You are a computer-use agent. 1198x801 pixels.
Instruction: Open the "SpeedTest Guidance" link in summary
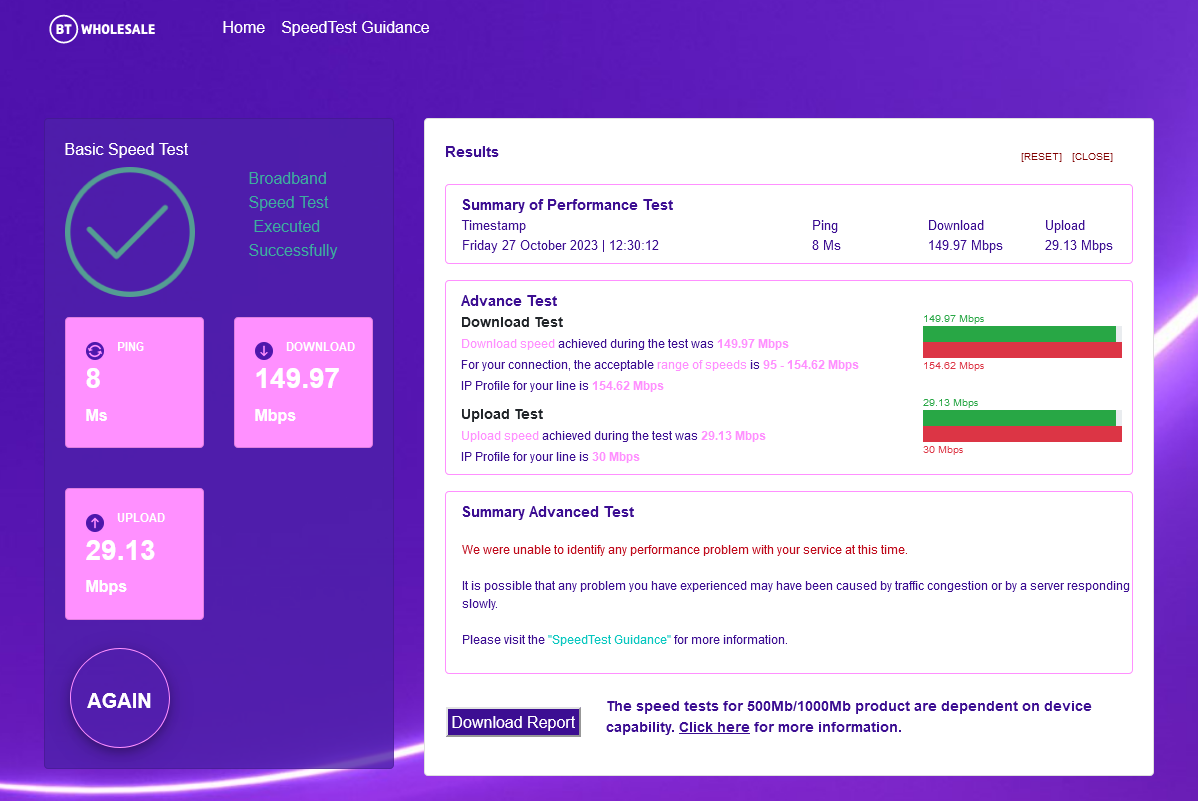pyautogui.click(x=609, y=640)
